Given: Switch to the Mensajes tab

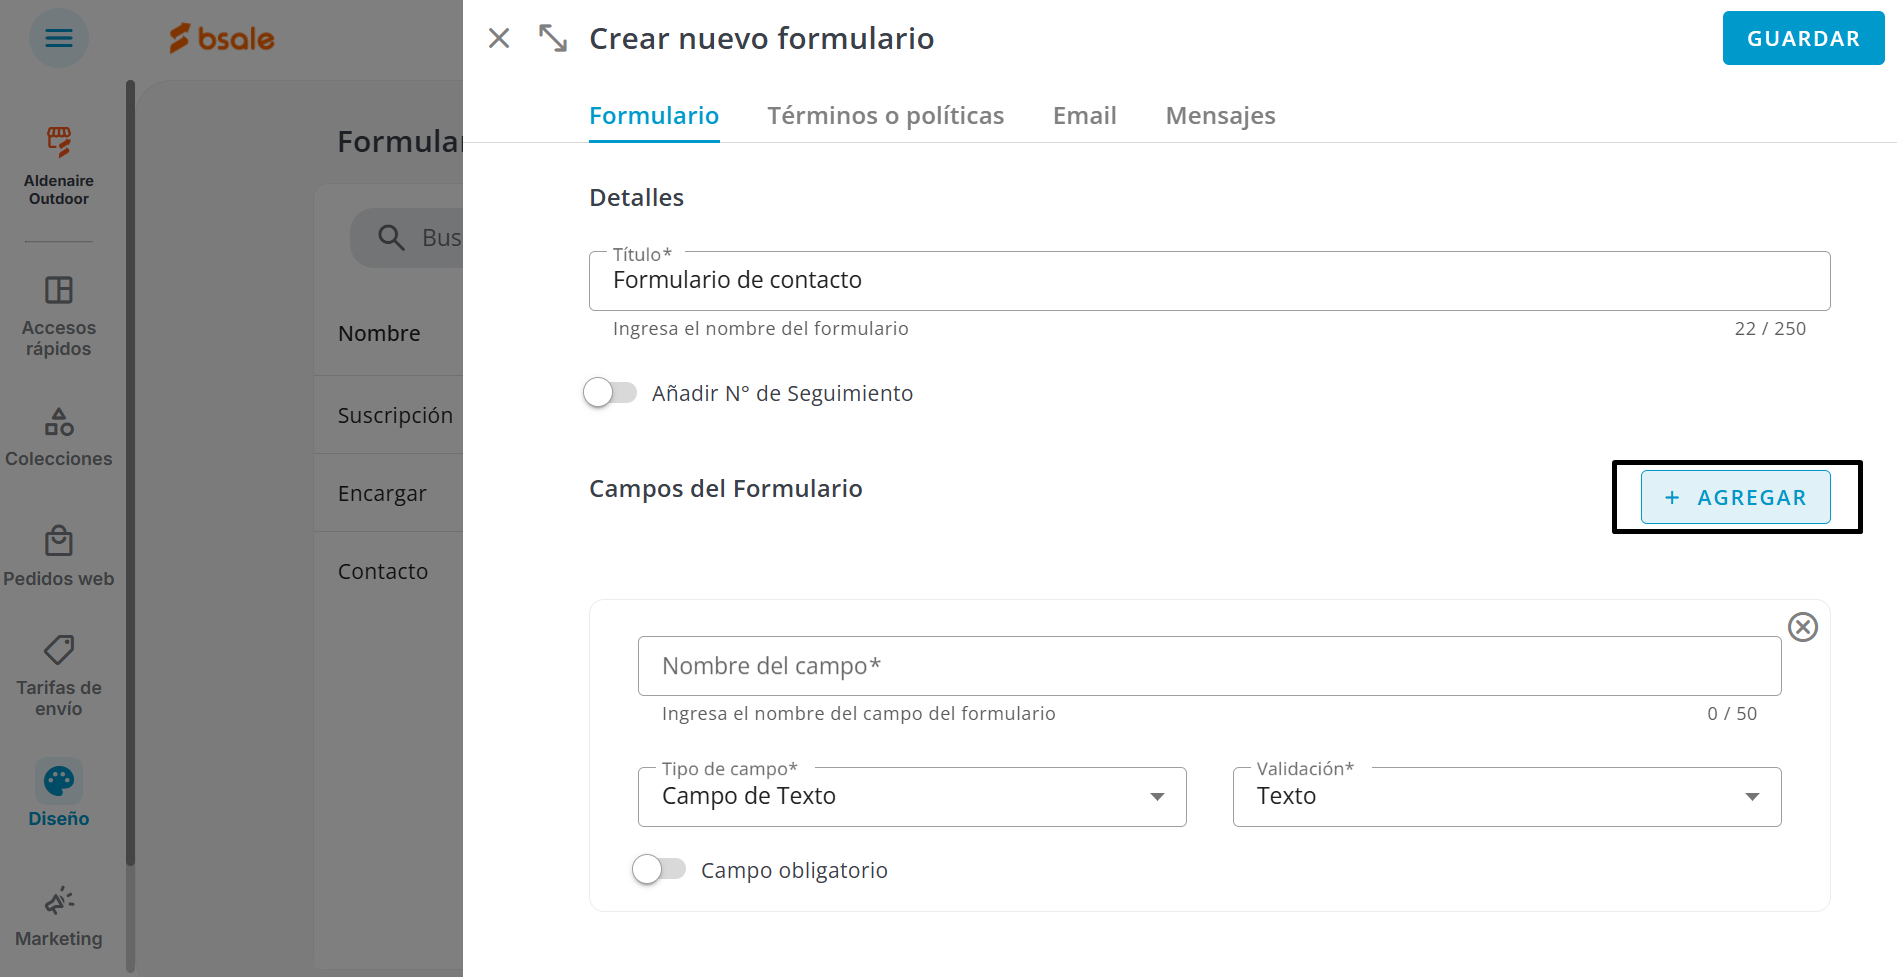Looking at the screenshot, I should (x=1221, y=116).
